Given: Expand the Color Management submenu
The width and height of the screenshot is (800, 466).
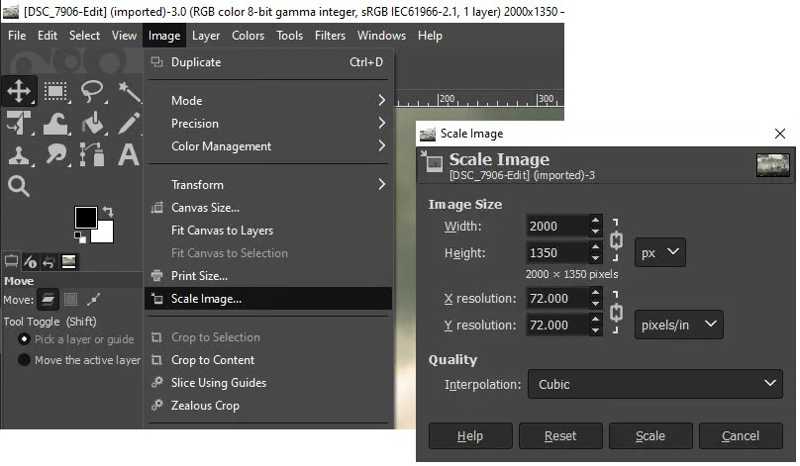Looking at the screenshot, I should (x=268, y=146).
